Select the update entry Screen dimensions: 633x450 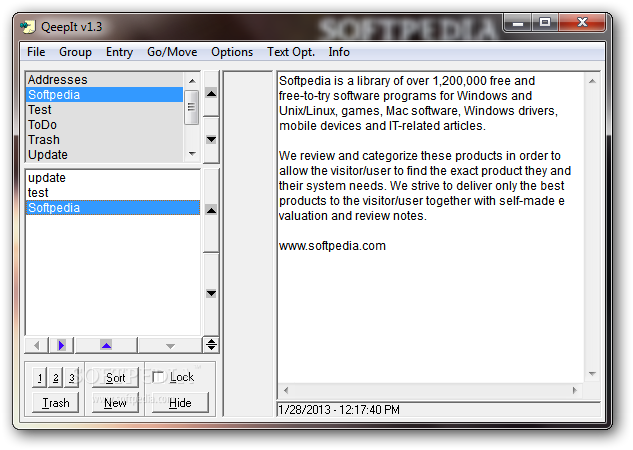pos(113,178)
